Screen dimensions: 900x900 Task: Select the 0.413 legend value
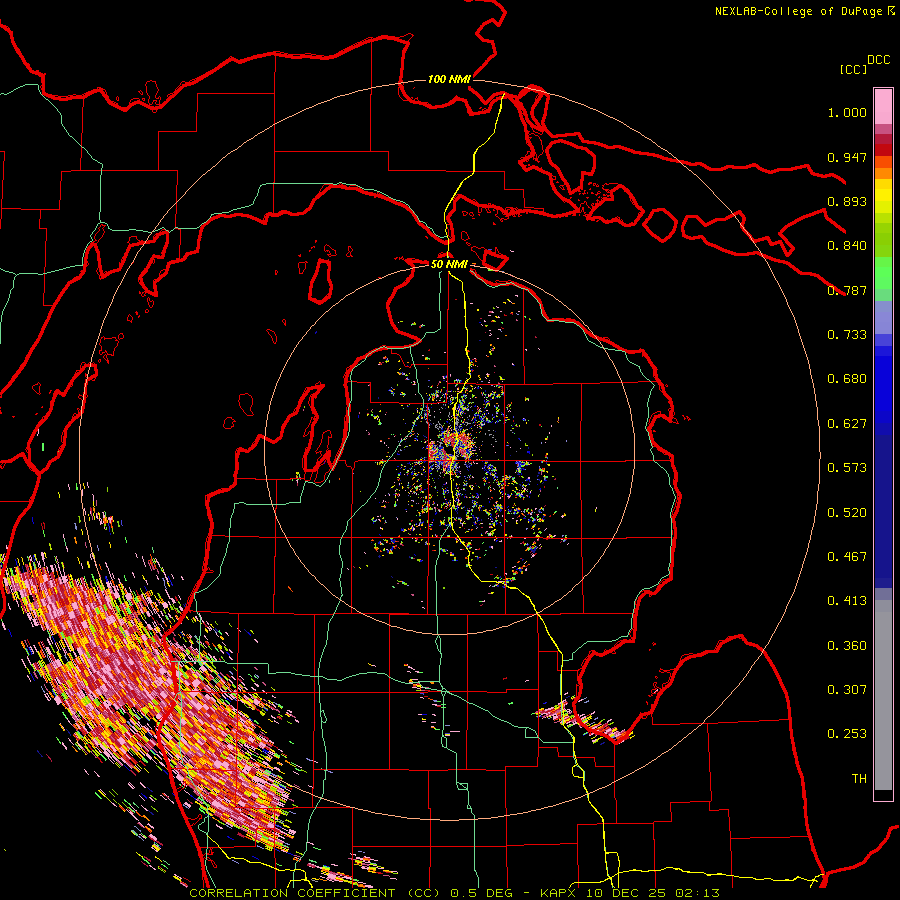click(x=847, y=601)
